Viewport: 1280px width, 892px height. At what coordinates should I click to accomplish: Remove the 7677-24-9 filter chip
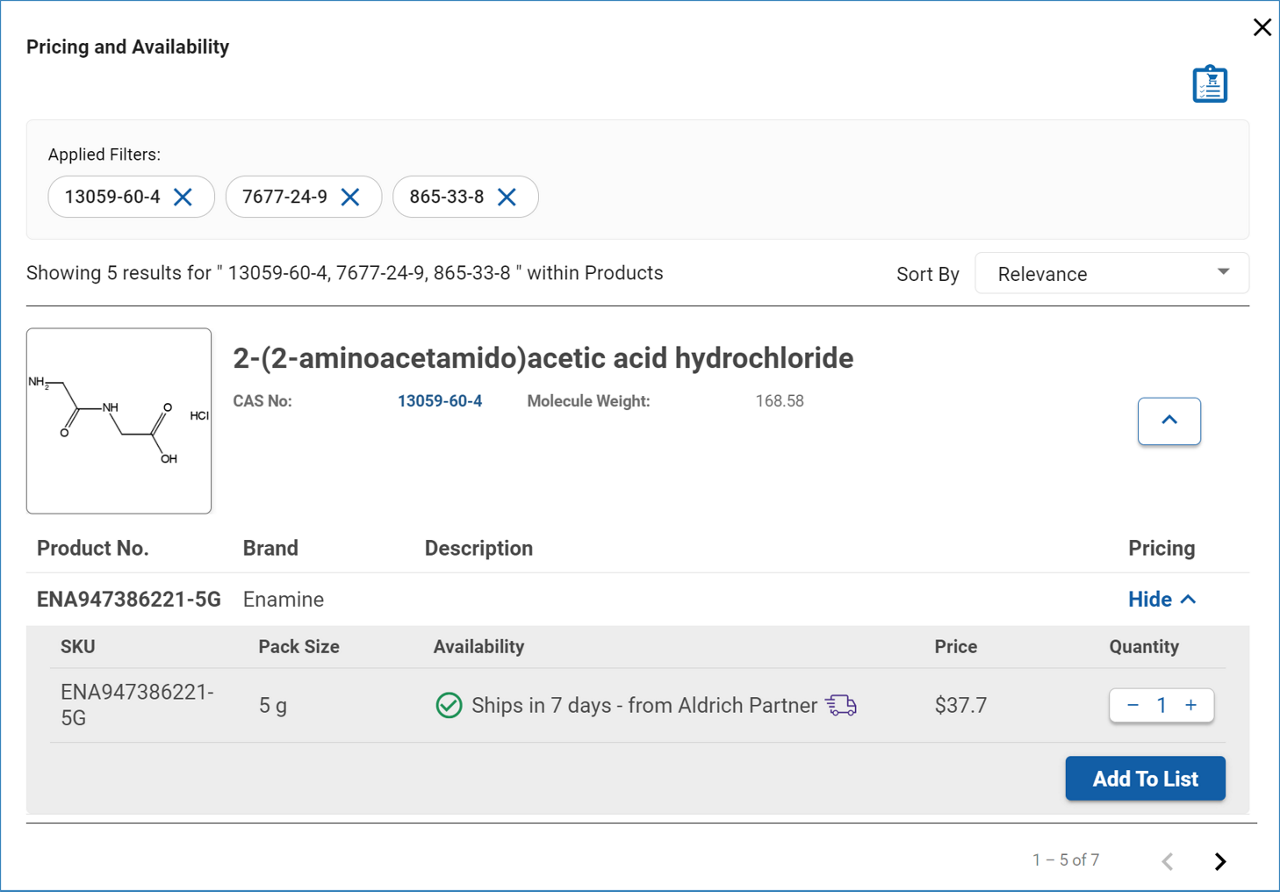[x=350, y=197]
